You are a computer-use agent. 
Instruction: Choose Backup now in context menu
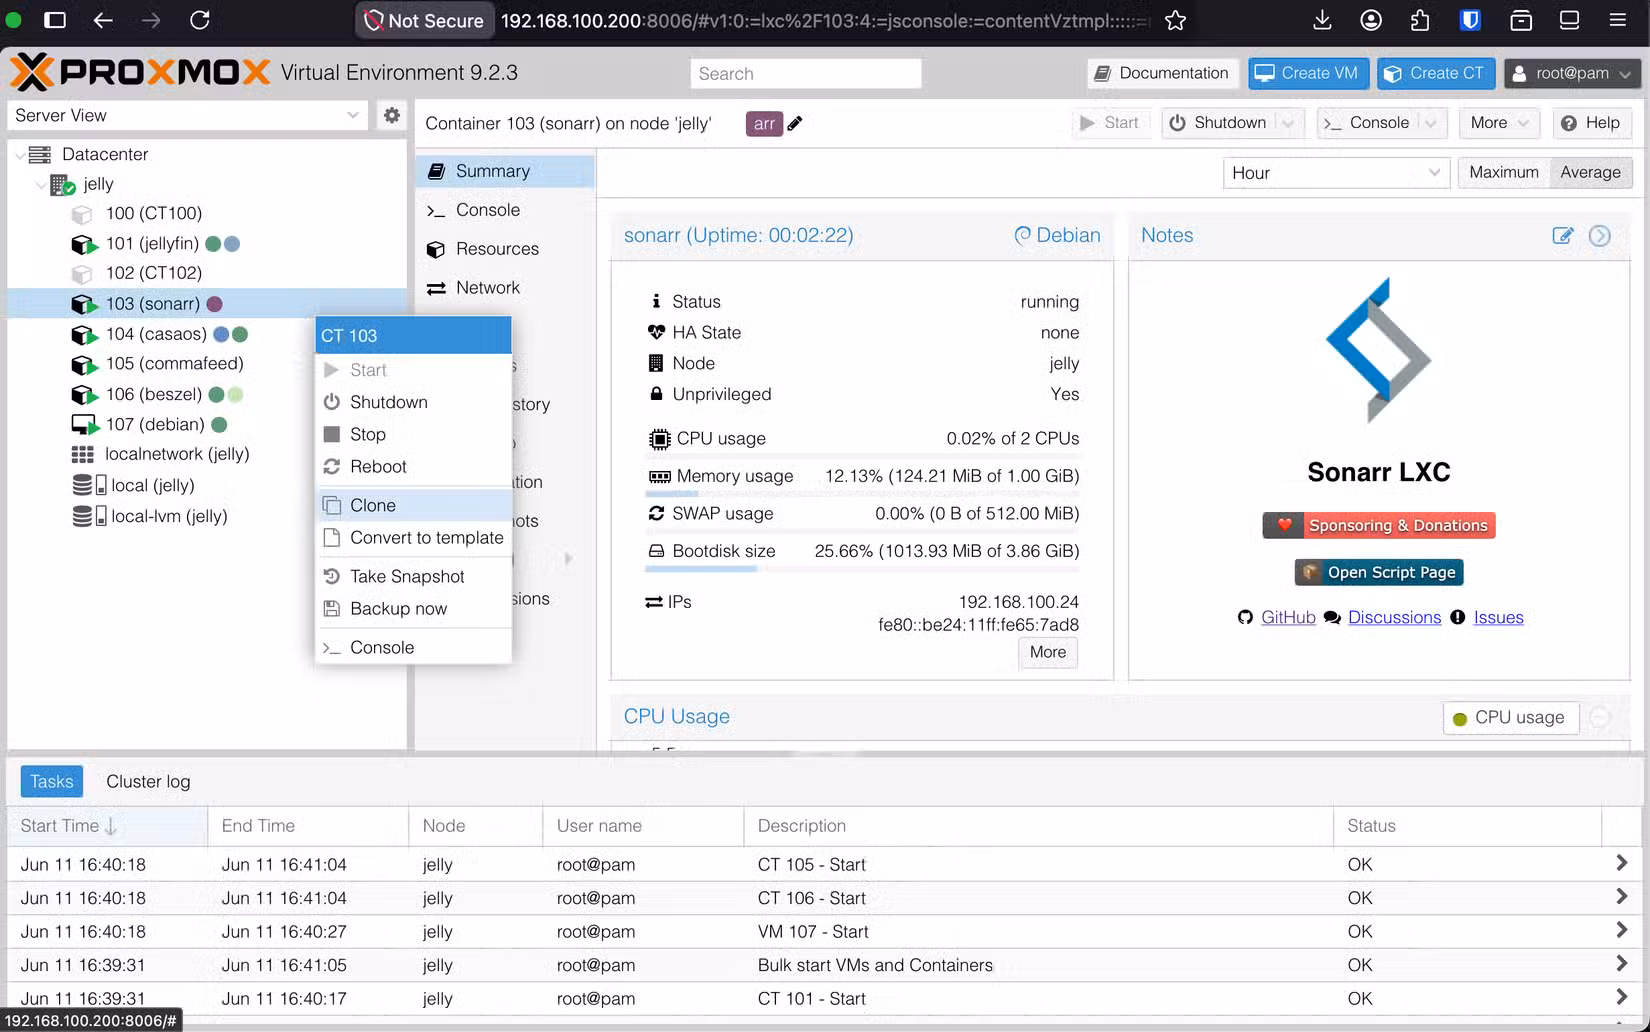[x=414, y=609]
